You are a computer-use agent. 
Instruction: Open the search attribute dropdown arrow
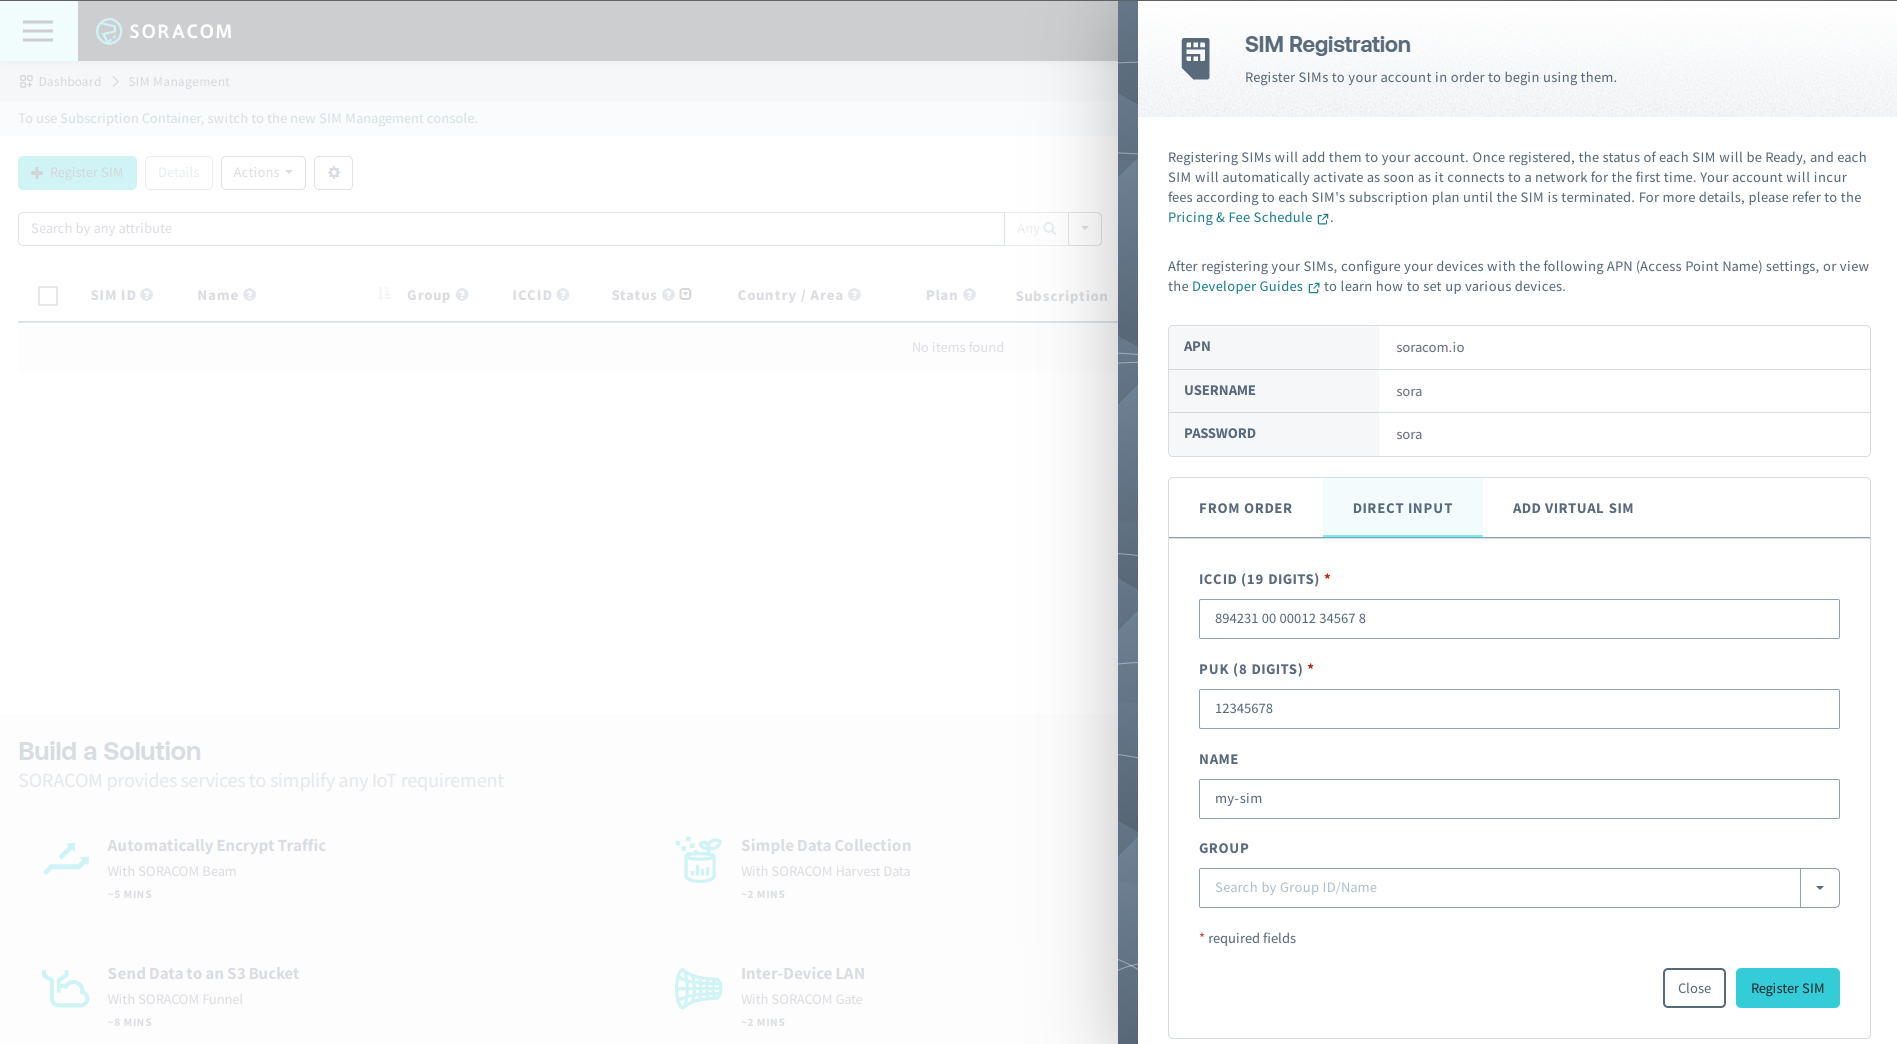(1085, 229)
